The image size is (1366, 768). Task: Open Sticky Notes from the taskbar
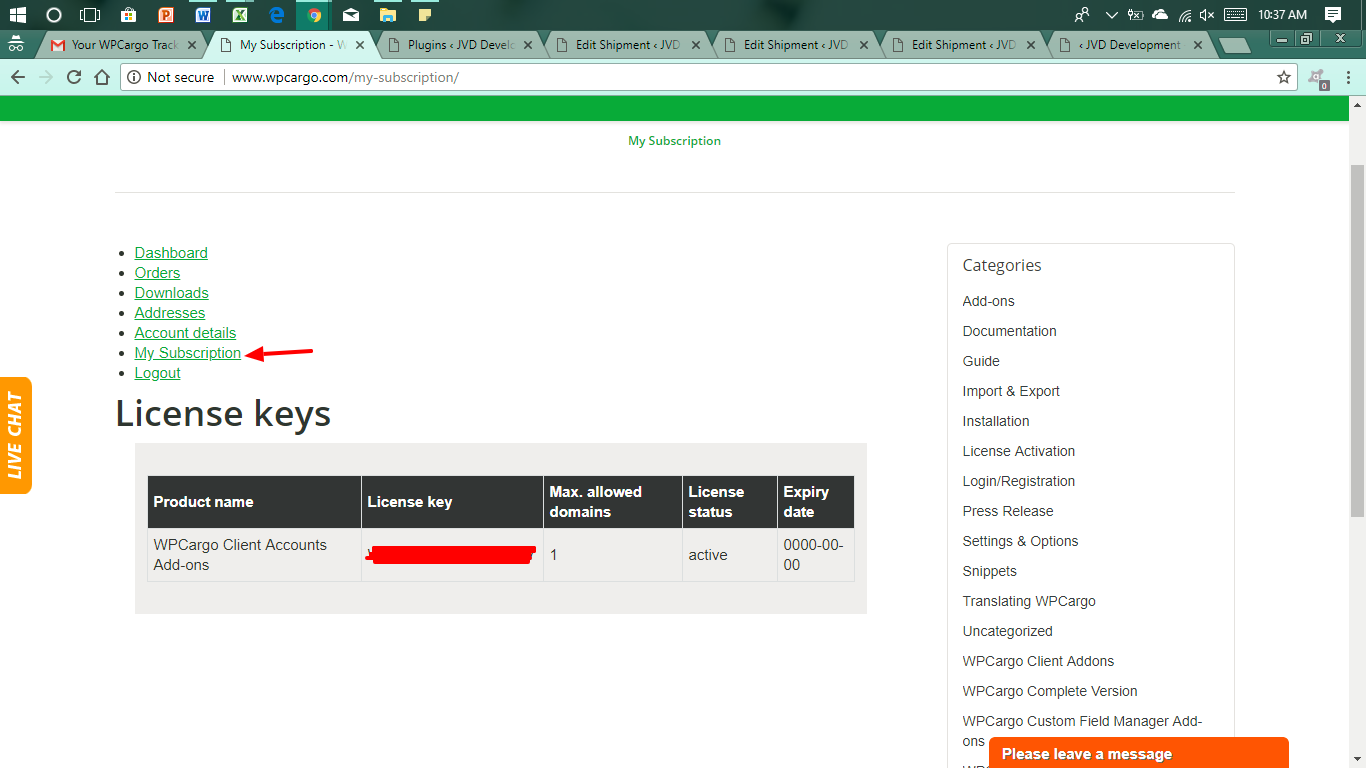point(425,15)
